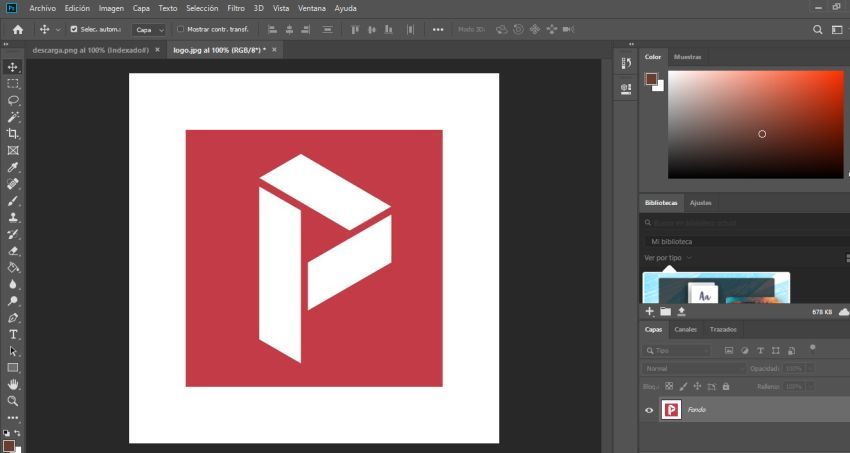The image size is (850, 453).
Task: Select the Hand tool
Action: tap(13, 384)
